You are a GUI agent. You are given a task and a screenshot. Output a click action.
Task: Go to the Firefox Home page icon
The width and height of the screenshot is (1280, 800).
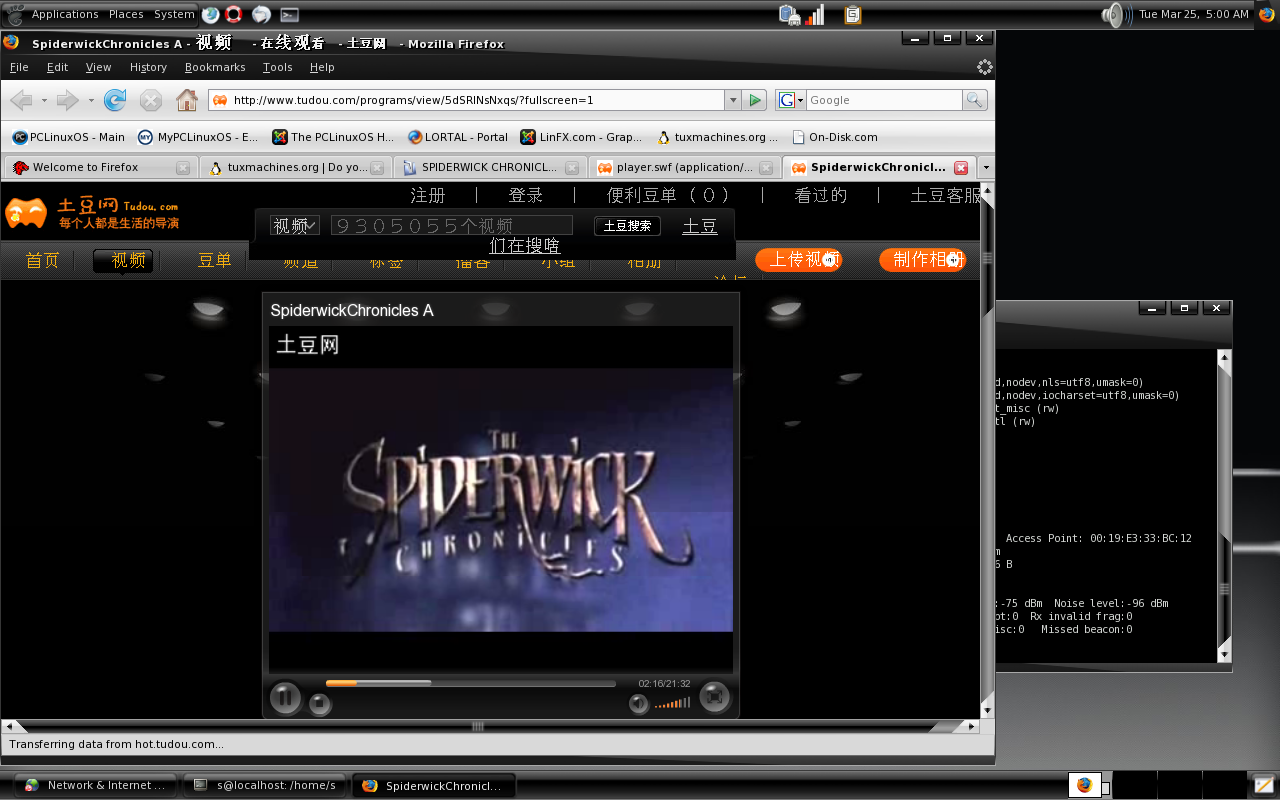pos(186,100)
